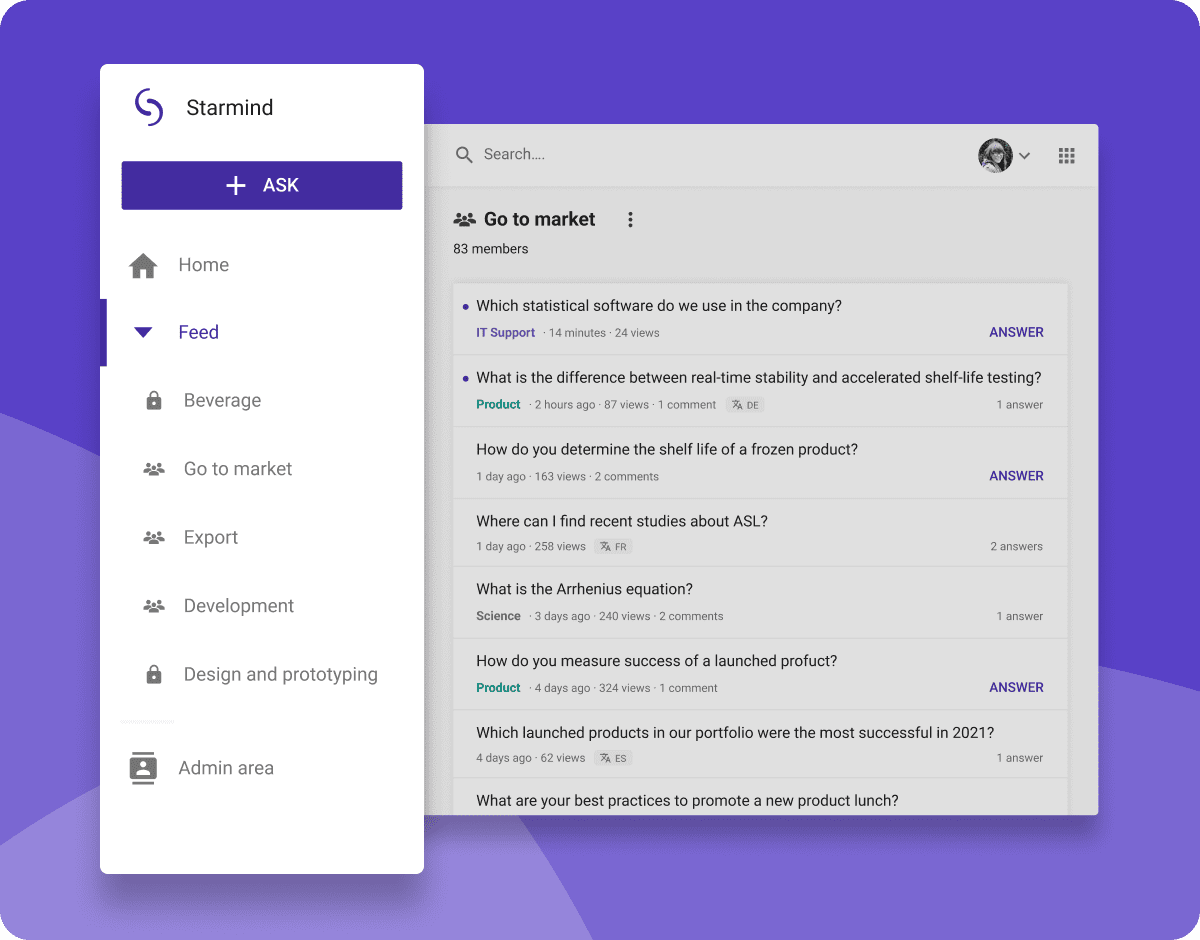Click the group icon beside Export

tap(154, 538)
